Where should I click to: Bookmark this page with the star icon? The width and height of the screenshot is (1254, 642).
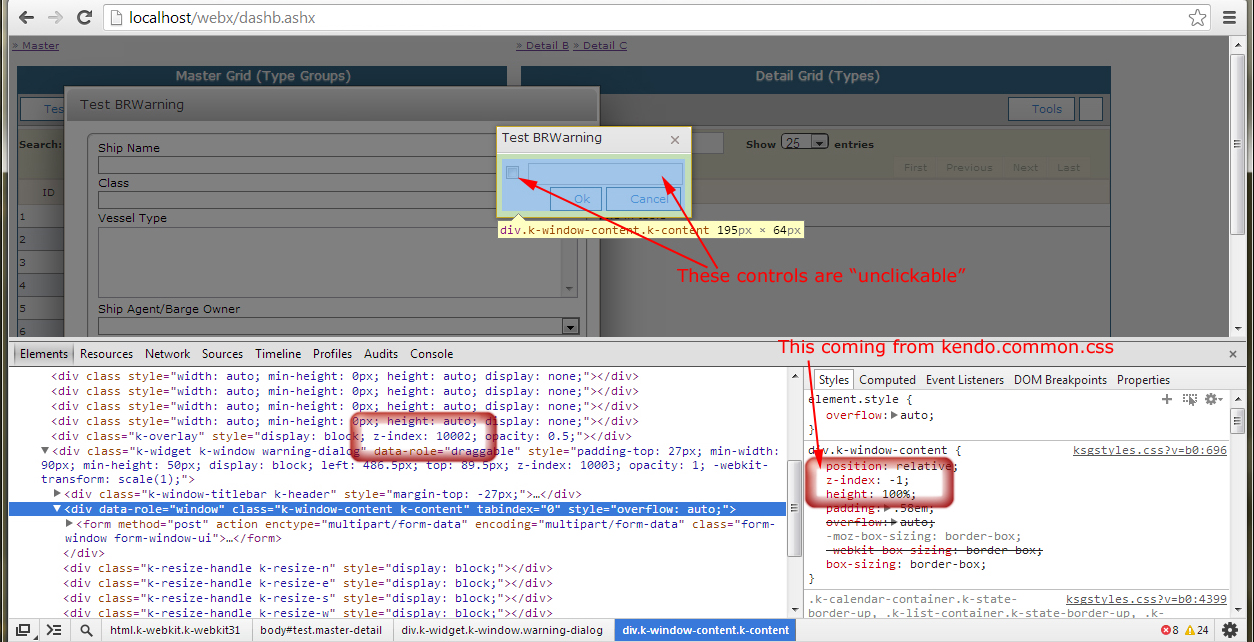pos(1197,18)
